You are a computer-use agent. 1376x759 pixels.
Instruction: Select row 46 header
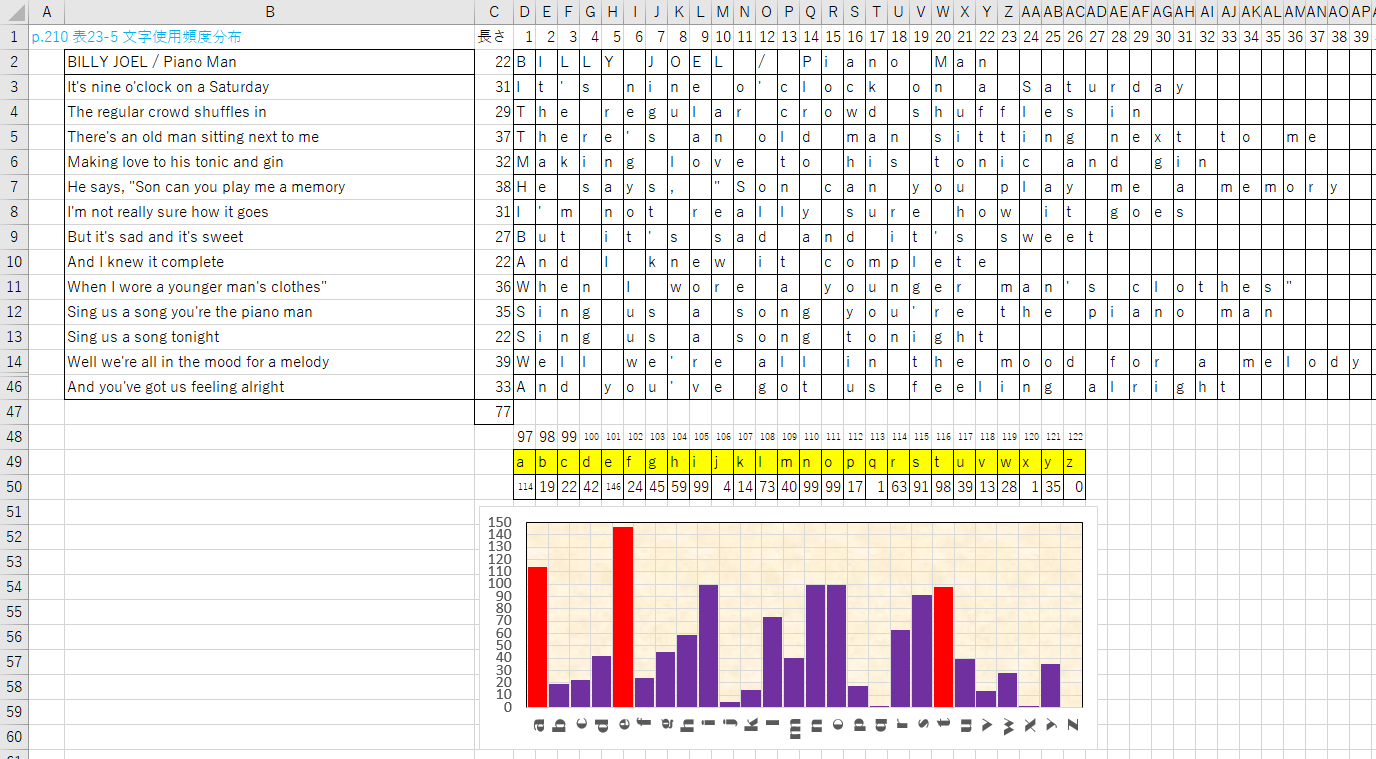tap(14, 387)
